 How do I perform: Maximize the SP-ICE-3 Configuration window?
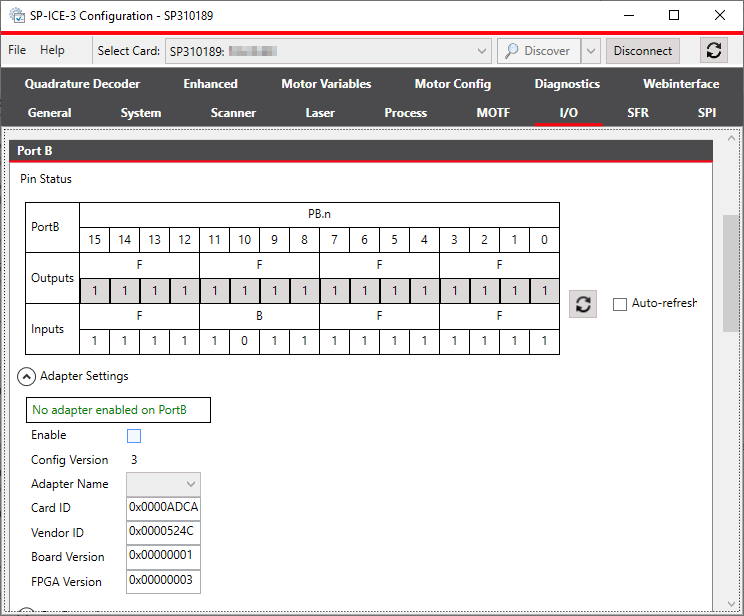tap(673, 16)
